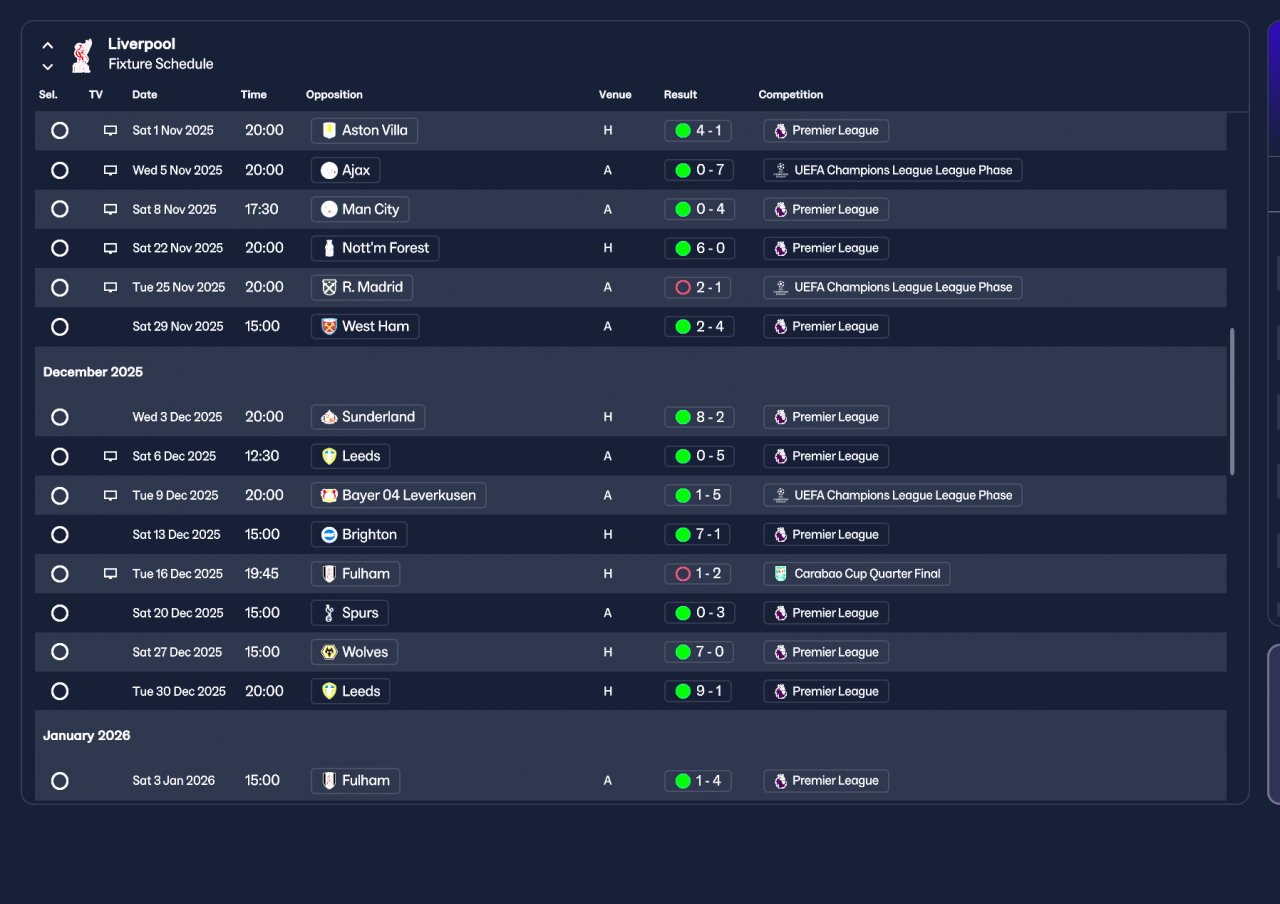Select the Leeds 30 Dec fixture radio button
The image size is (1280, 904).
[60, 691]
